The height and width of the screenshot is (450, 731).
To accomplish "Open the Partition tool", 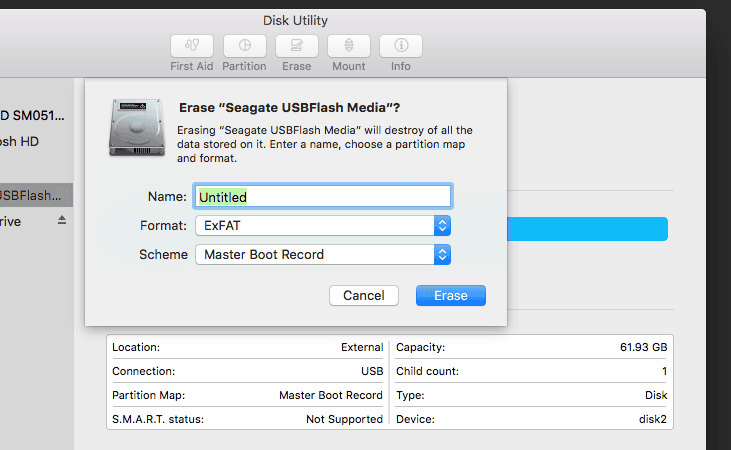I will 244,46.
